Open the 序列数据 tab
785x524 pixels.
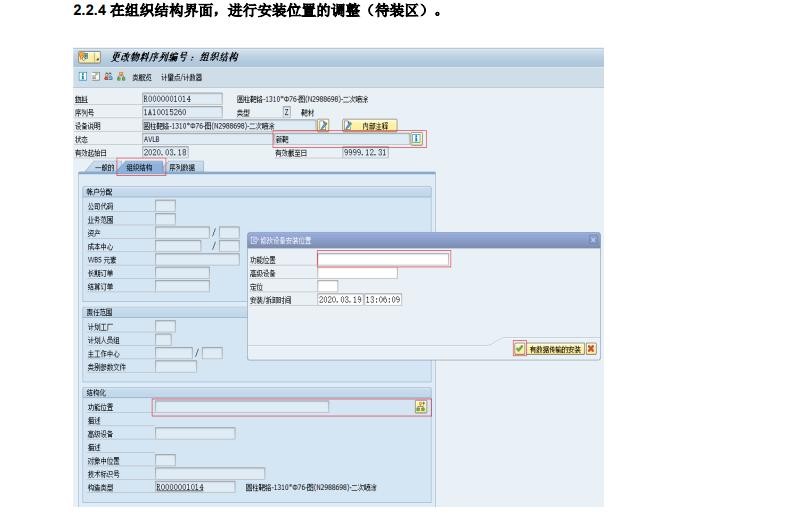[182, 167]
